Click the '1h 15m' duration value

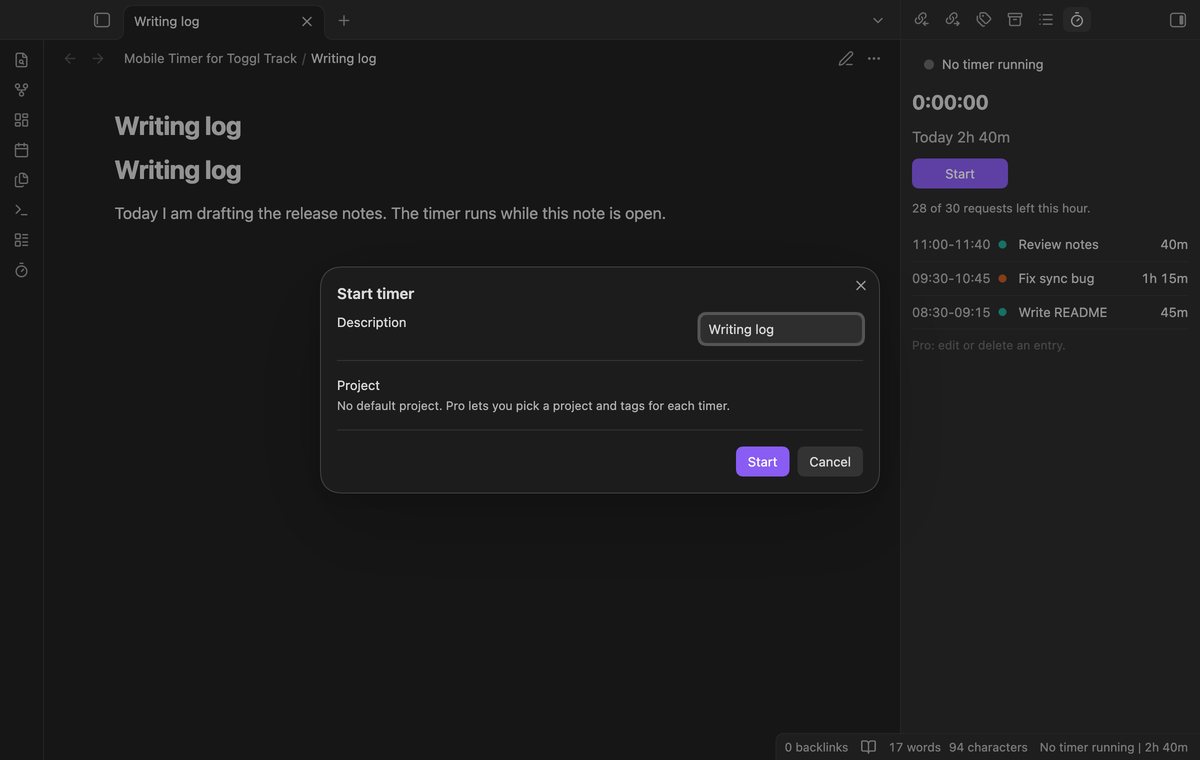pyautogui.click(x=1165, y=278)
